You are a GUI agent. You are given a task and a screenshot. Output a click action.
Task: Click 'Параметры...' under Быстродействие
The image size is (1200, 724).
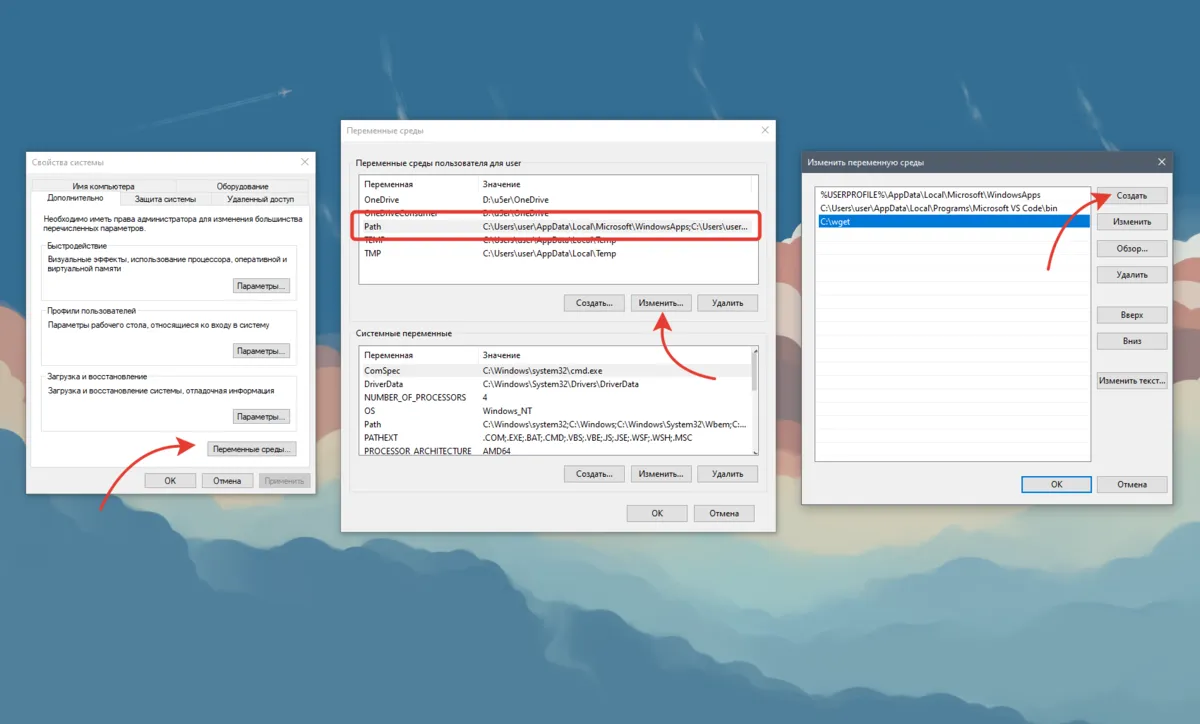point(261,286)
